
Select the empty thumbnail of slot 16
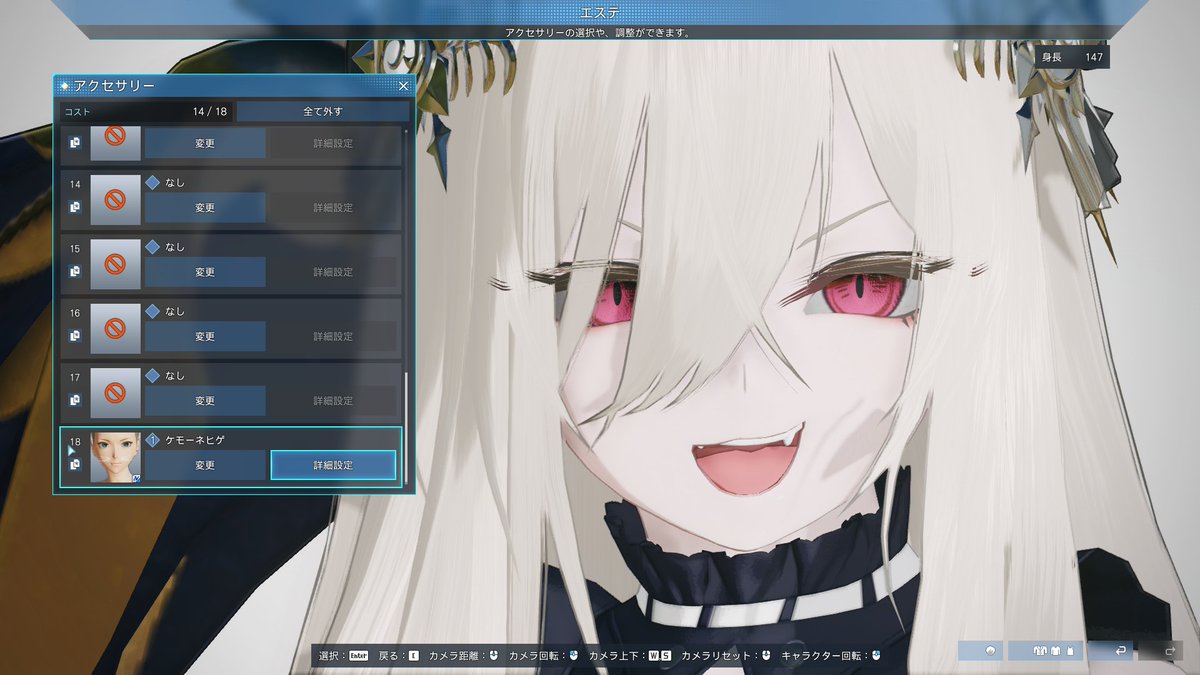(x=115, y=328)
